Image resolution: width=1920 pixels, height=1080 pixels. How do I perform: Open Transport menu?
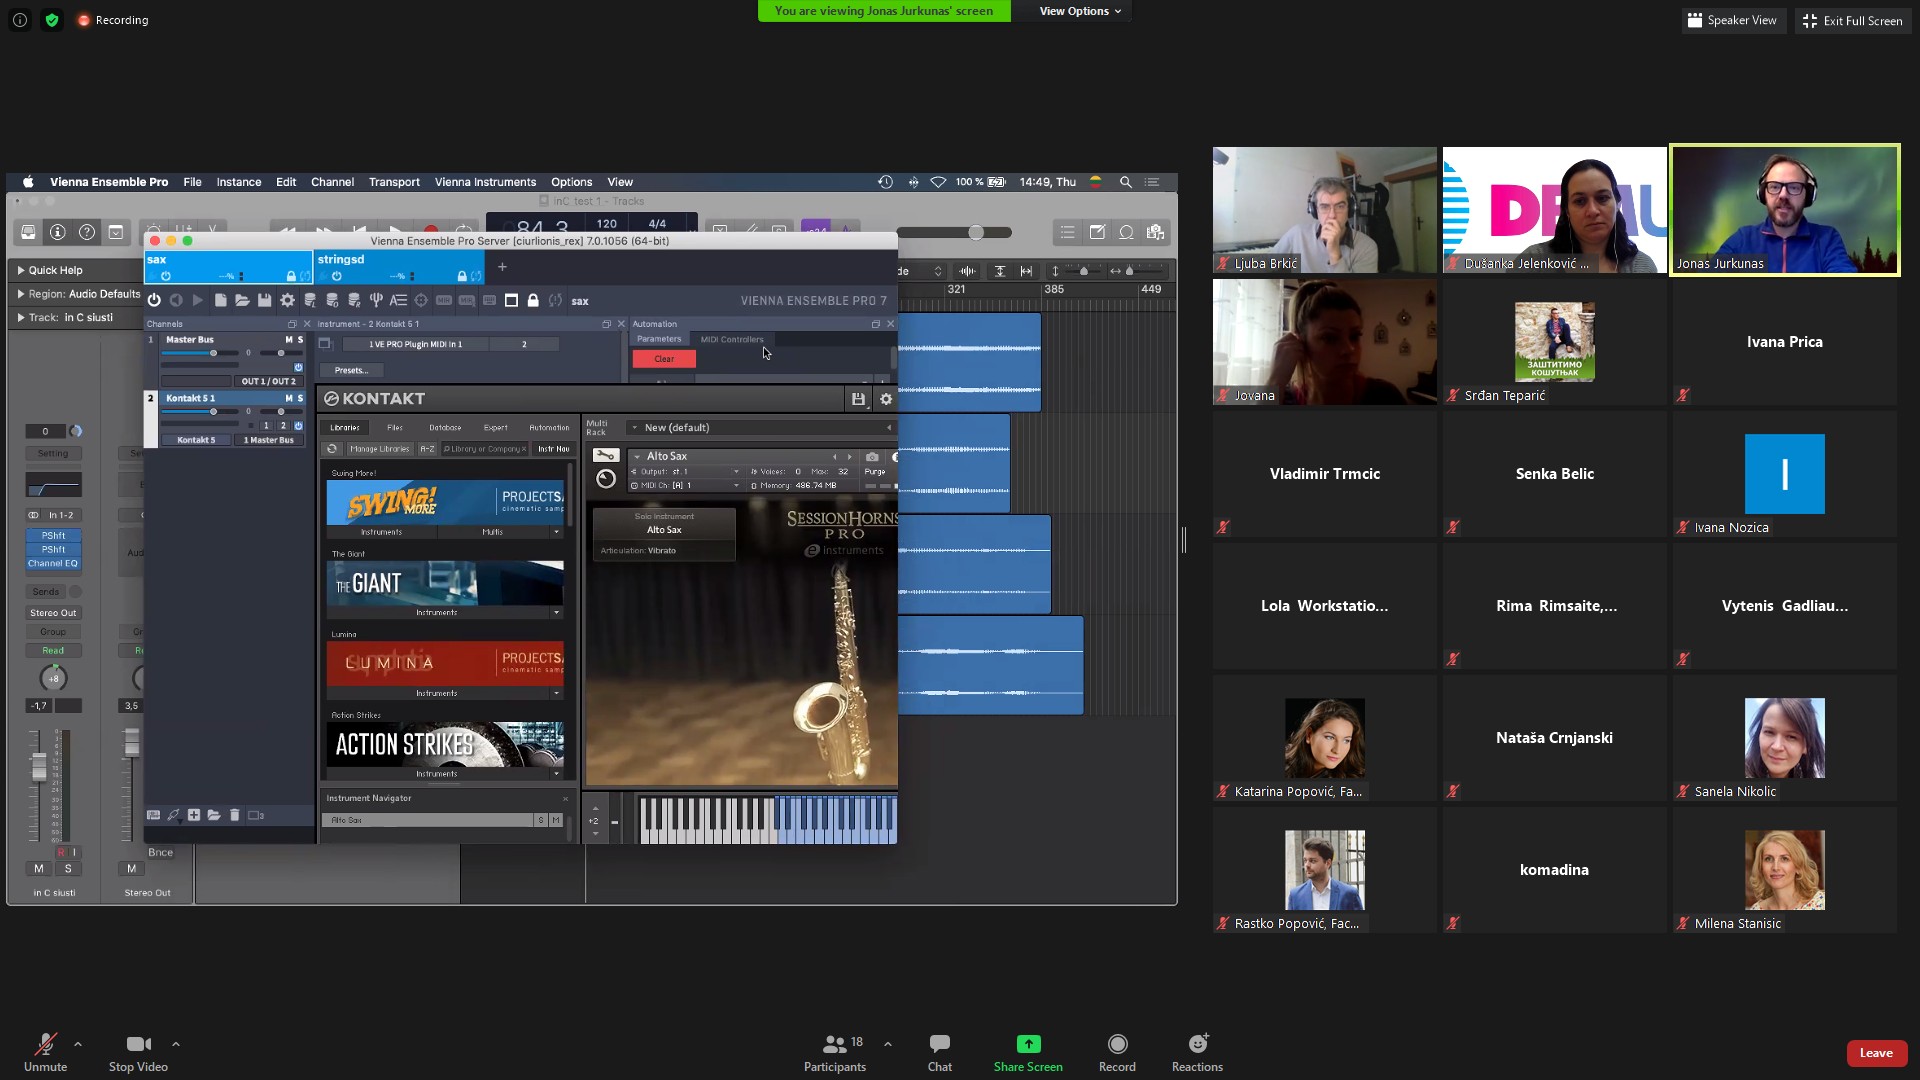394,182
